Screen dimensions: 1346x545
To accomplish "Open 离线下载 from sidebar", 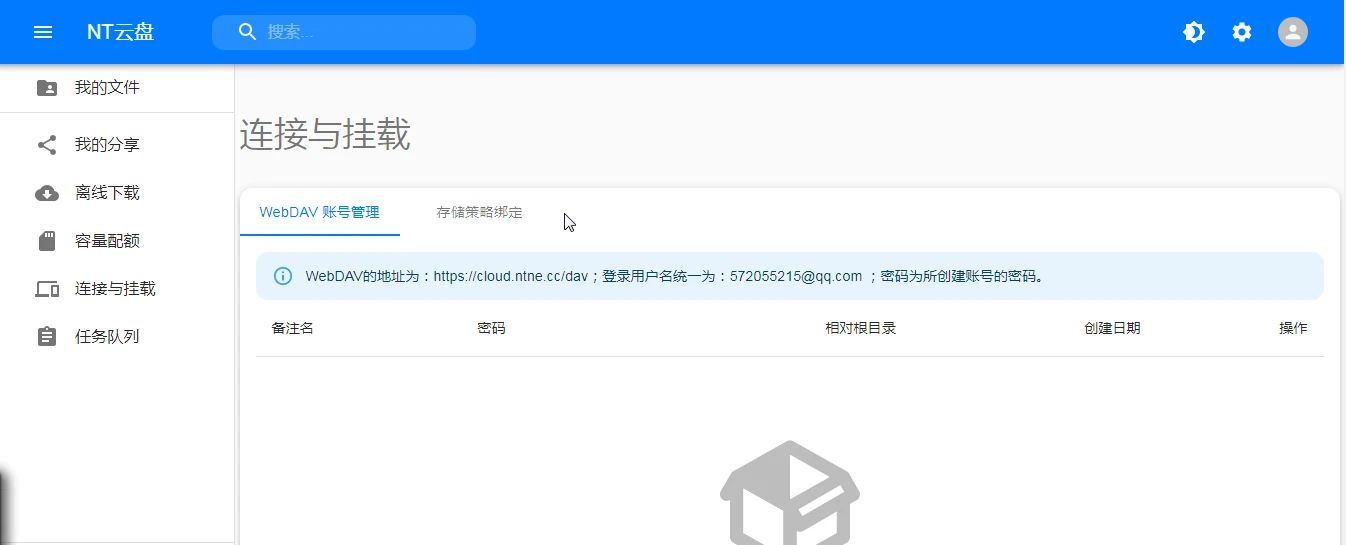I will [x=107, y=193].
